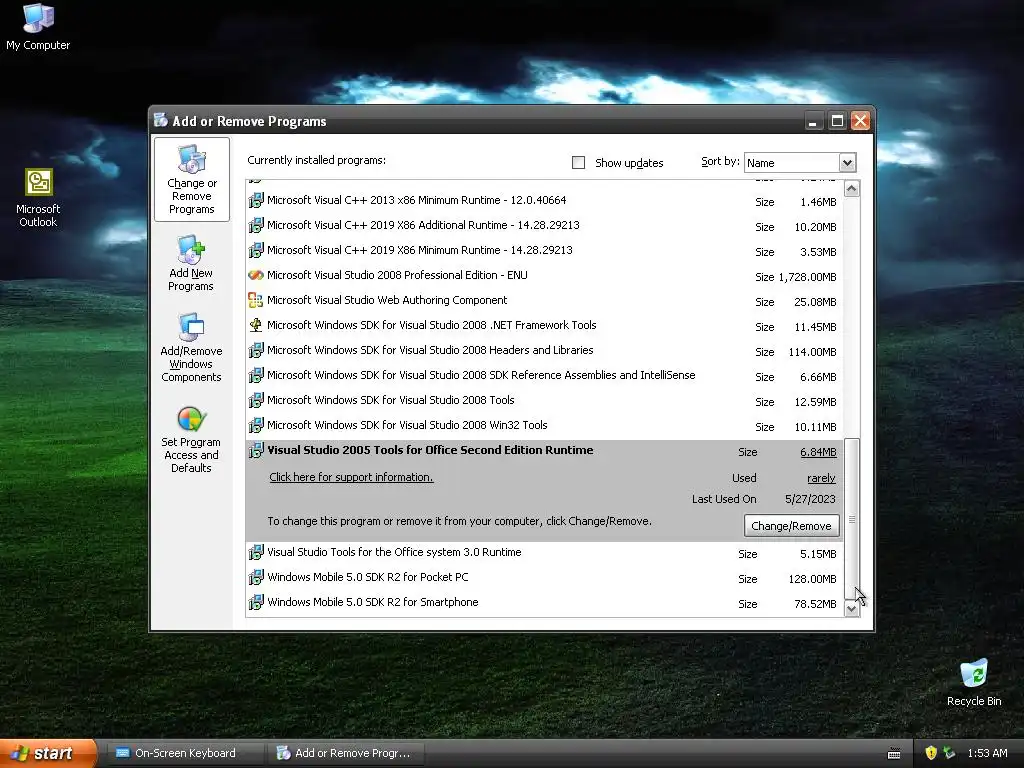Click Visual Studio Web Authoring Component icon
Screen dimensions: 1024x768
pos(256,300)
